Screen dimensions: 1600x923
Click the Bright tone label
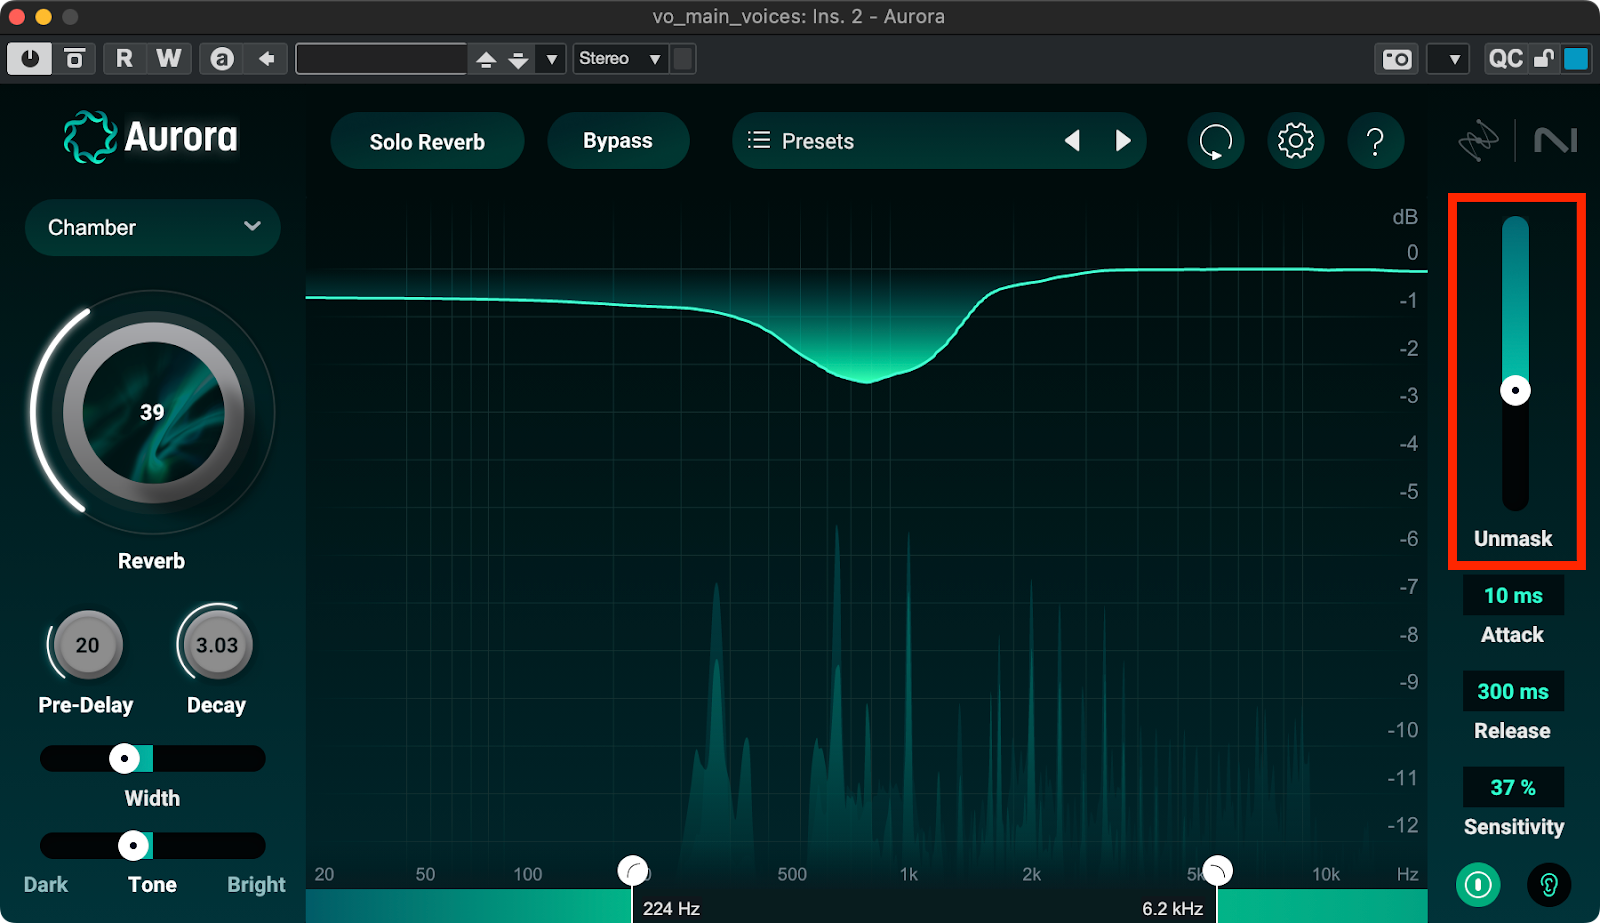[x=256, y=885]
